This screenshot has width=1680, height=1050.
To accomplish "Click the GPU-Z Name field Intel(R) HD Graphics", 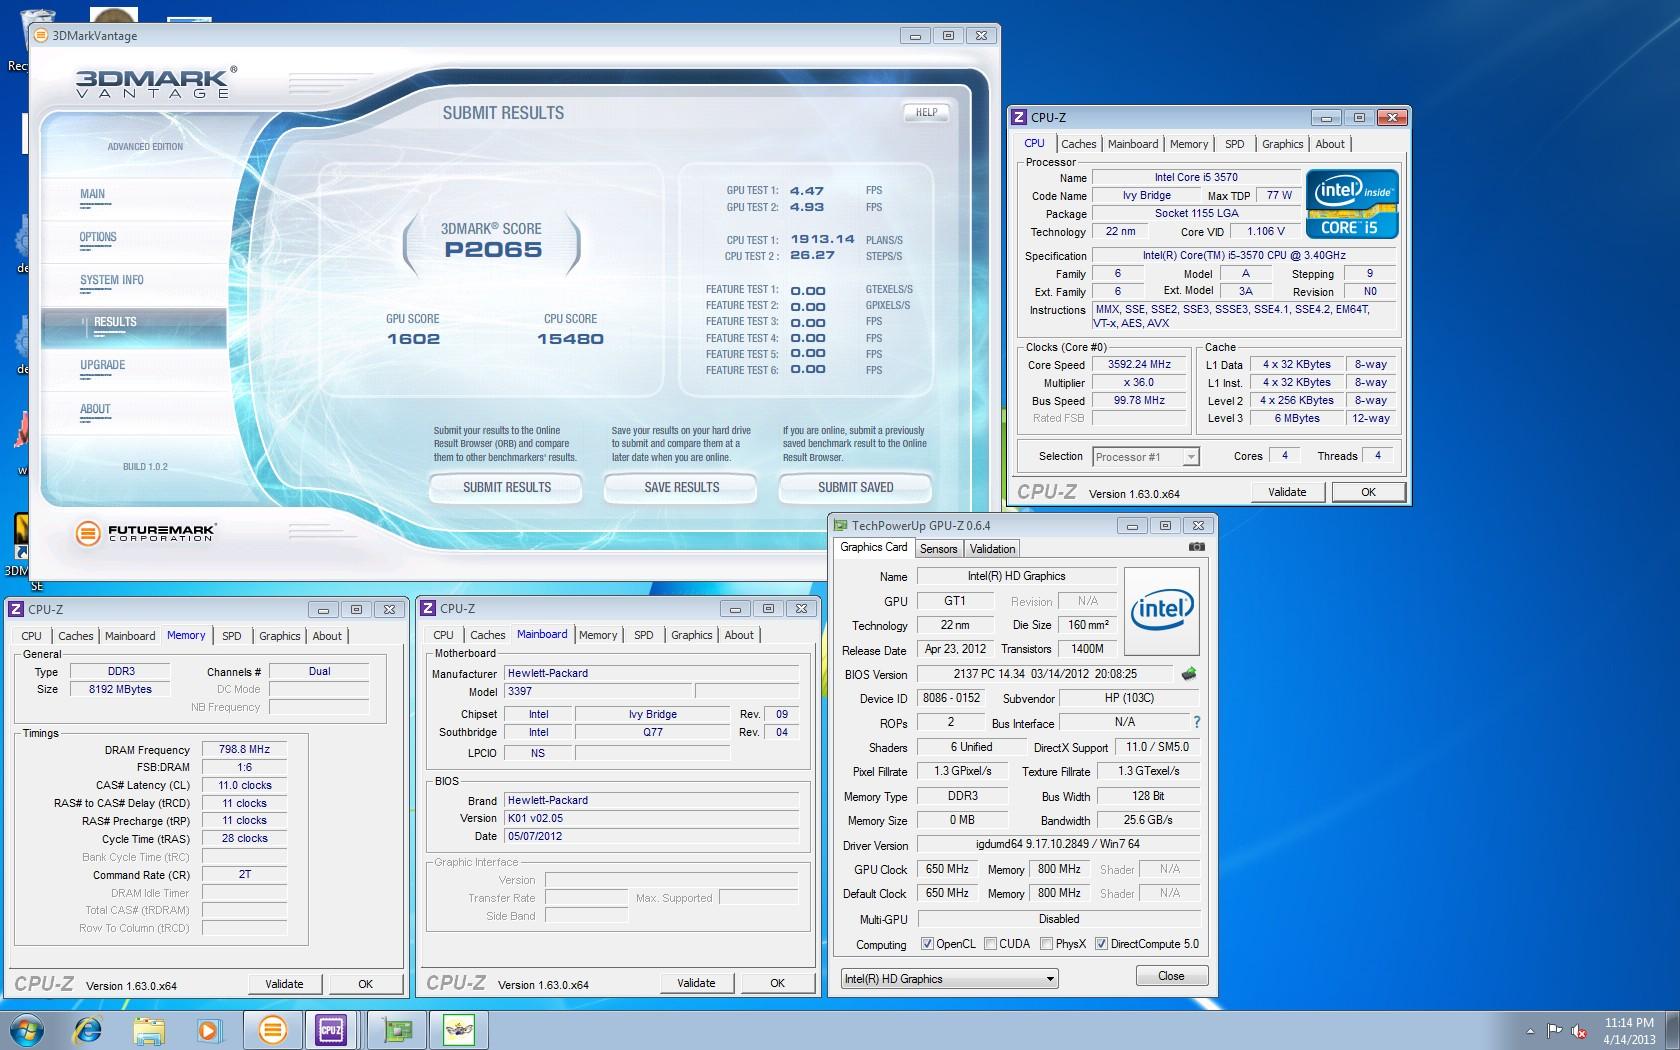I will 1016,576.
